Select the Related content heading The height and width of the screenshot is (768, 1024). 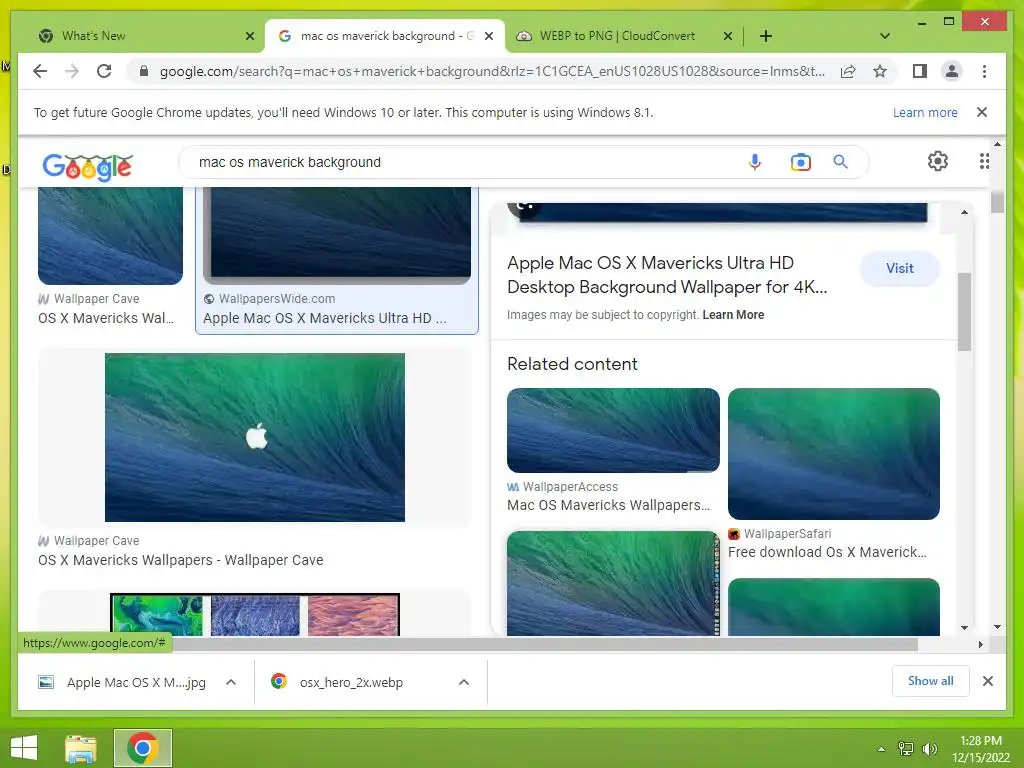(572, 364)
